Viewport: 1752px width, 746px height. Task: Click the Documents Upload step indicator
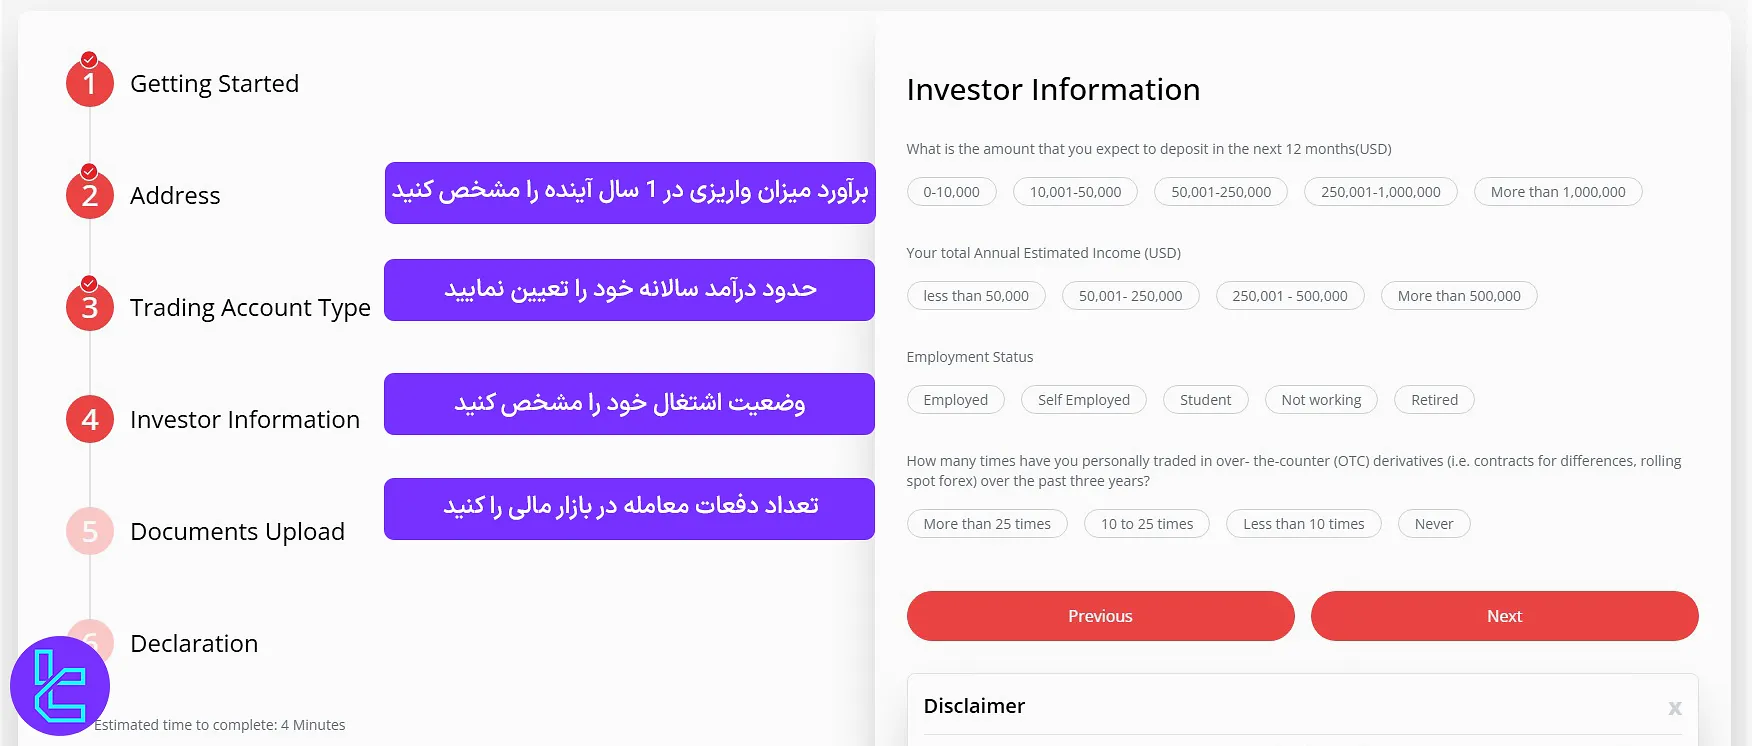88,531
